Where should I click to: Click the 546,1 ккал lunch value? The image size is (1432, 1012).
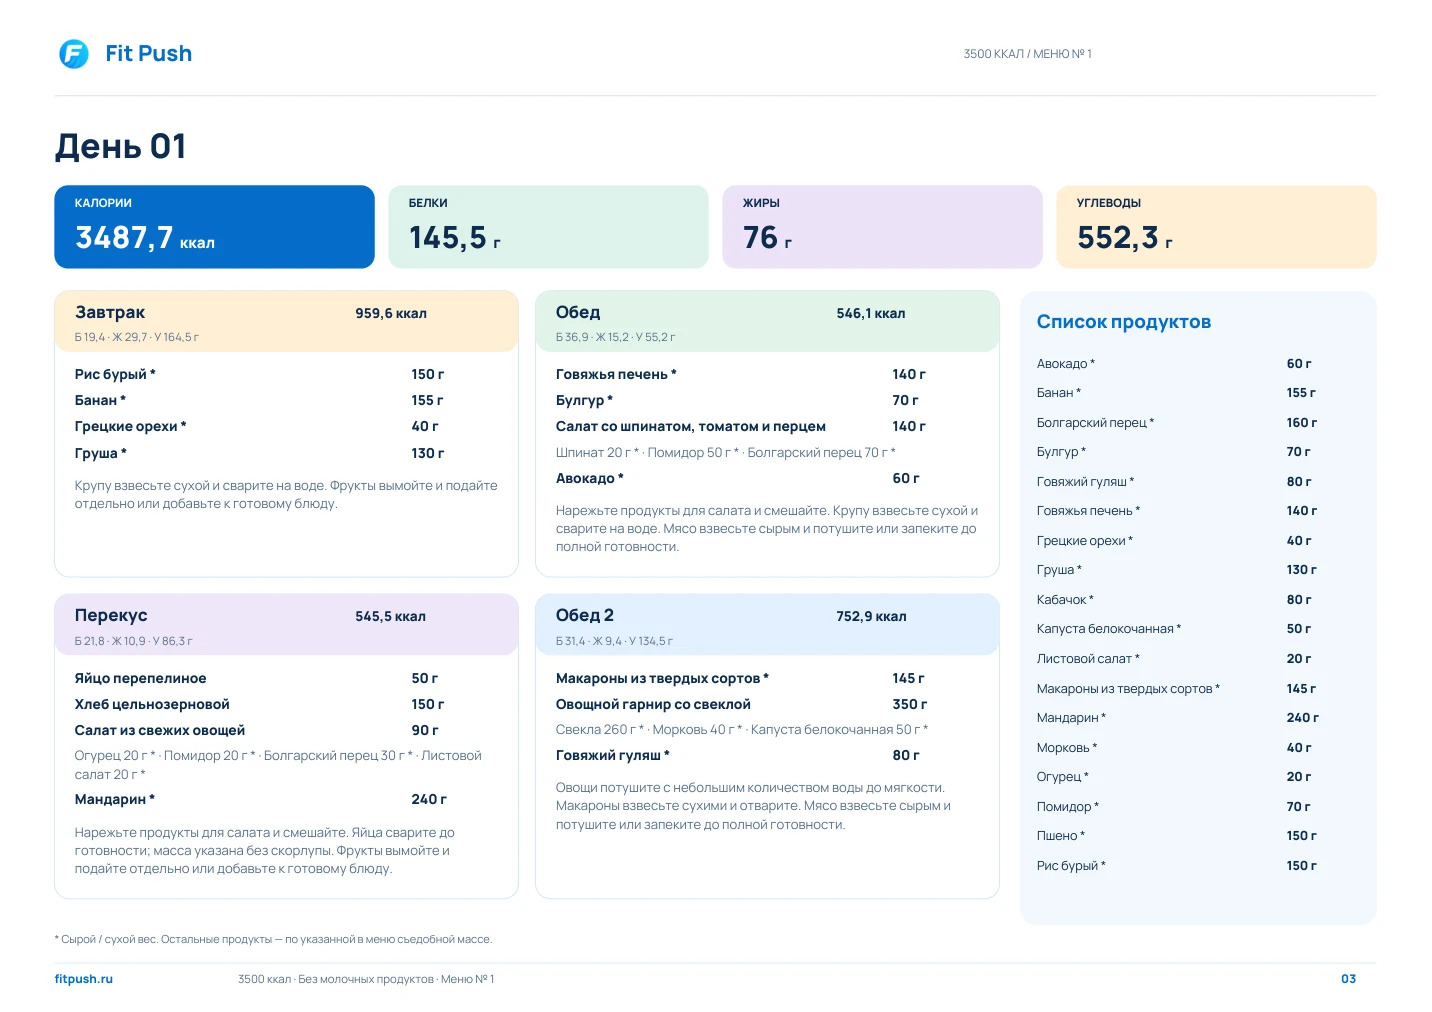pyautogui.click(x=871, y=313)
